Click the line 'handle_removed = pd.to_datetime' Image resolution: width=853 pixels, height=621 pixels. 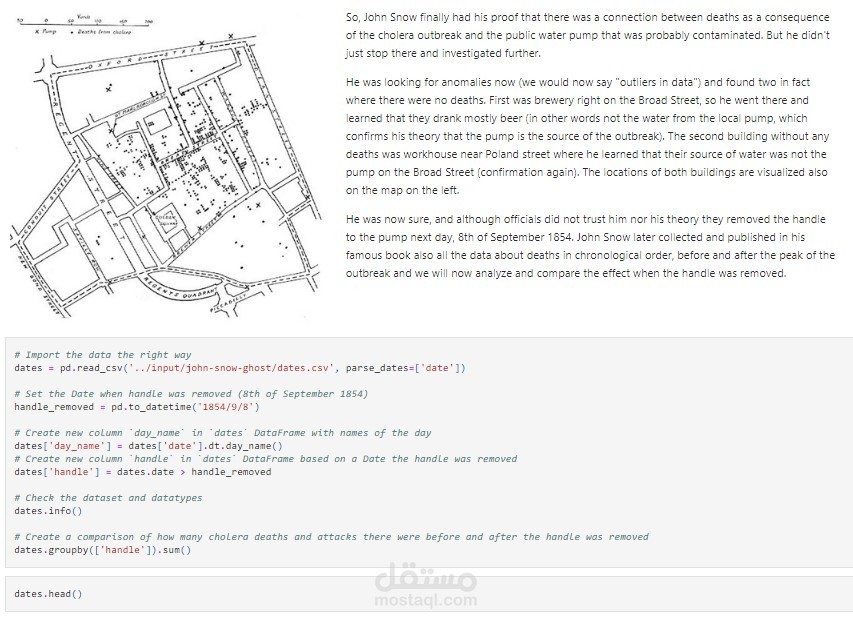coord(137,407)
